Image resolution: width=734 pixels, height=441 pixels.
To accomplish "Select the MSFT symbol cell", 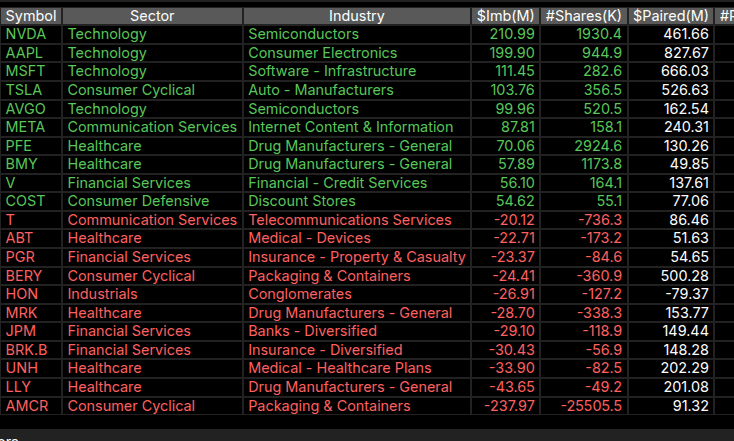I will point(31,71).
